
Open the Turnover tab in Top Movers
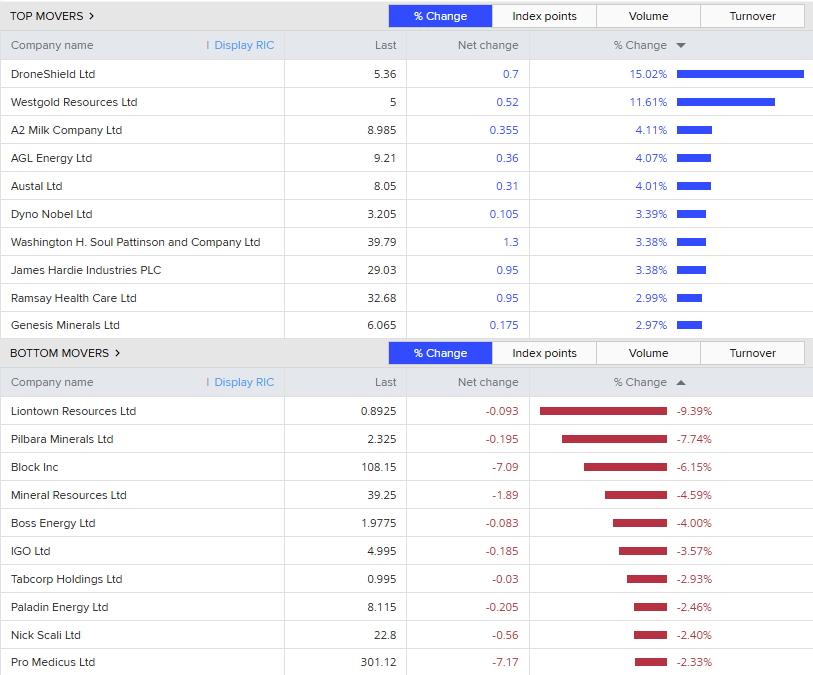752,16
